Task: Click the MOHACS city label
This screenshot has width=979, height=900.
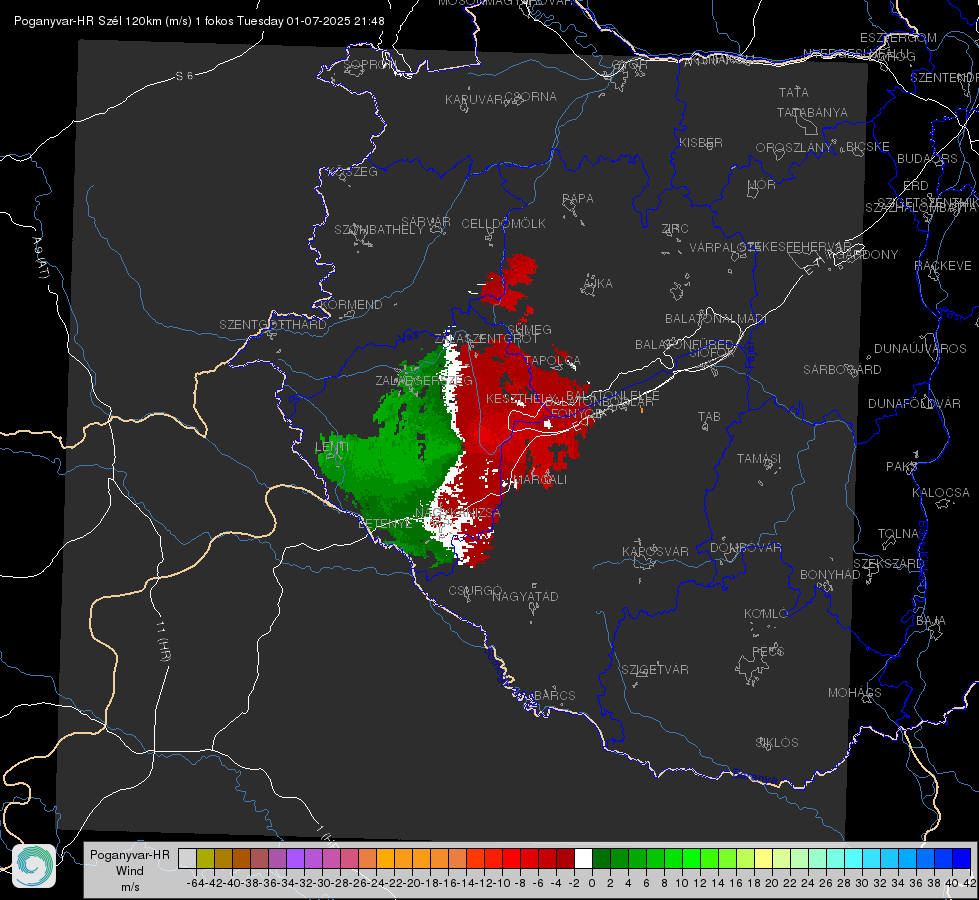Action: 855,692
